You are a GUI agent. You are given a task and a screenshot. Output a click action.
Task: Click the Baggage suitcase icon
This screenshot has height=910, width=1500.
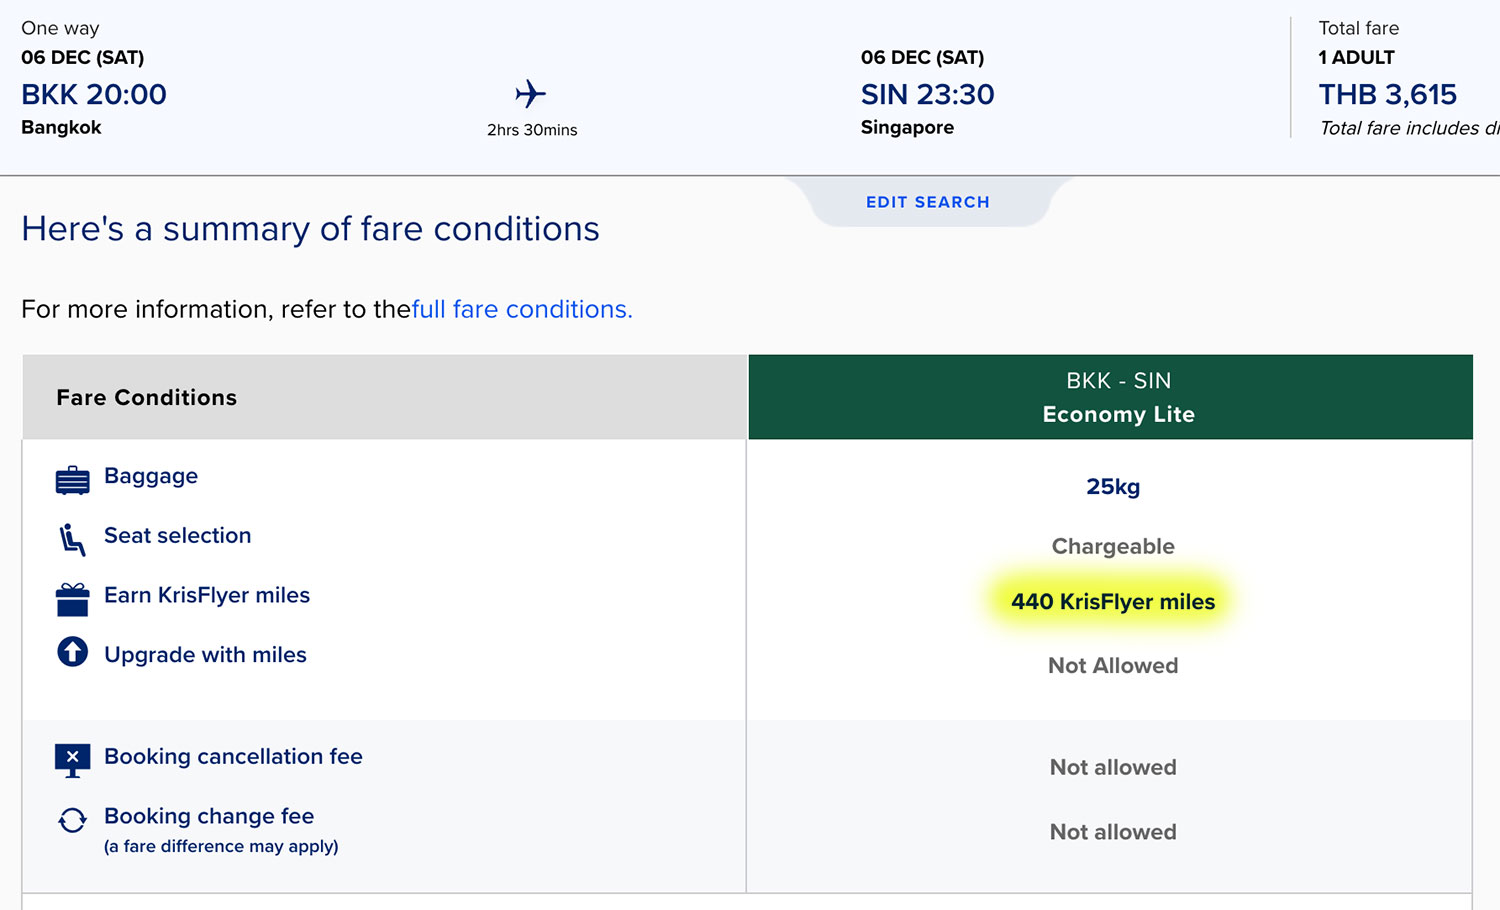pos(72,480)
